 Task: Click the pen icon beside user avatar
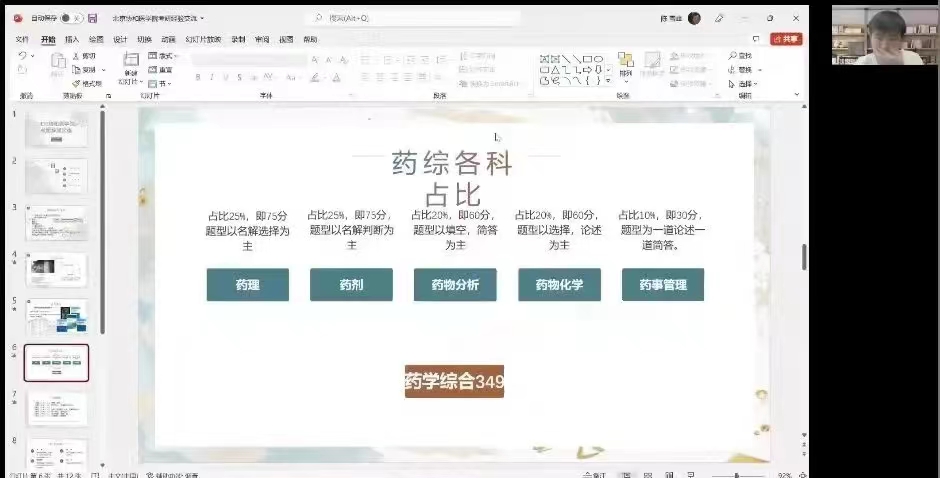pos(719,18)
